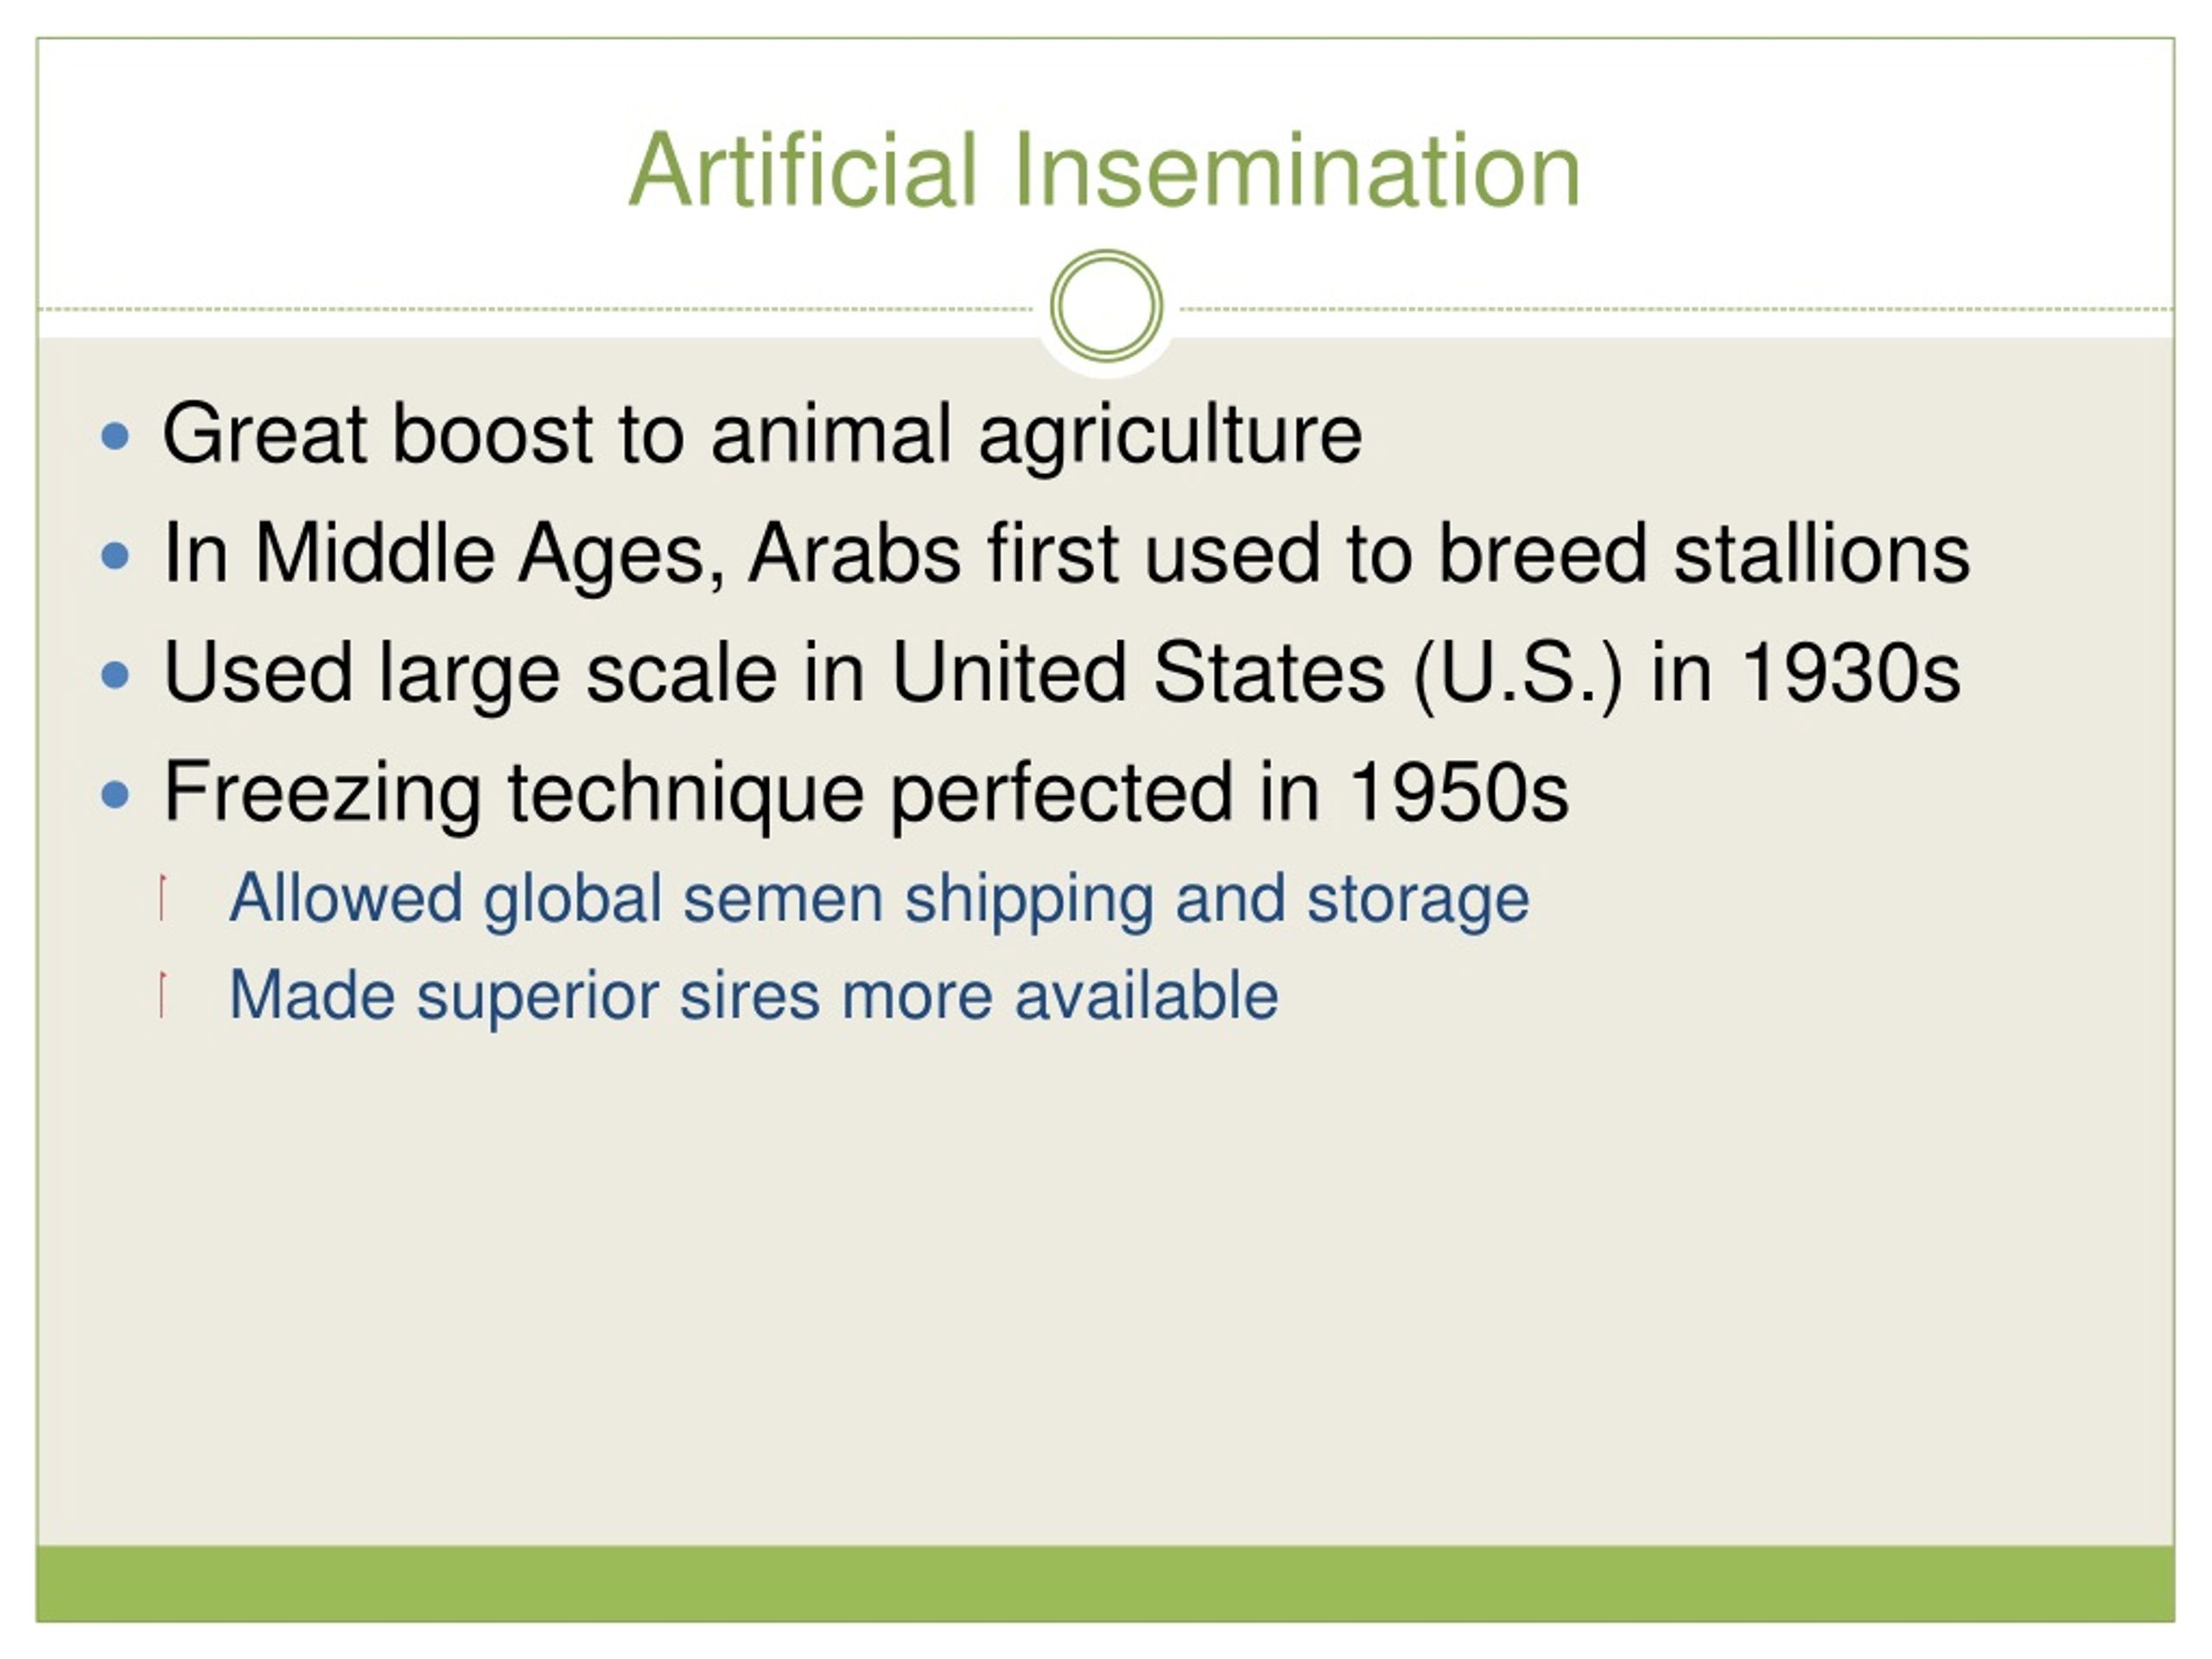Click the line about Arabs breeding stallions
This screenshot has height=1659, width=2212.
tap(1066, 553)
